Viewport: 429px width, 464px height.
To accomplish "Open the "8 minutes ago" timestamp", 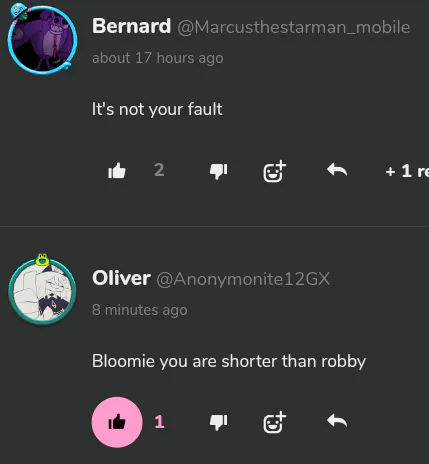I will click(x=140, y=310).
